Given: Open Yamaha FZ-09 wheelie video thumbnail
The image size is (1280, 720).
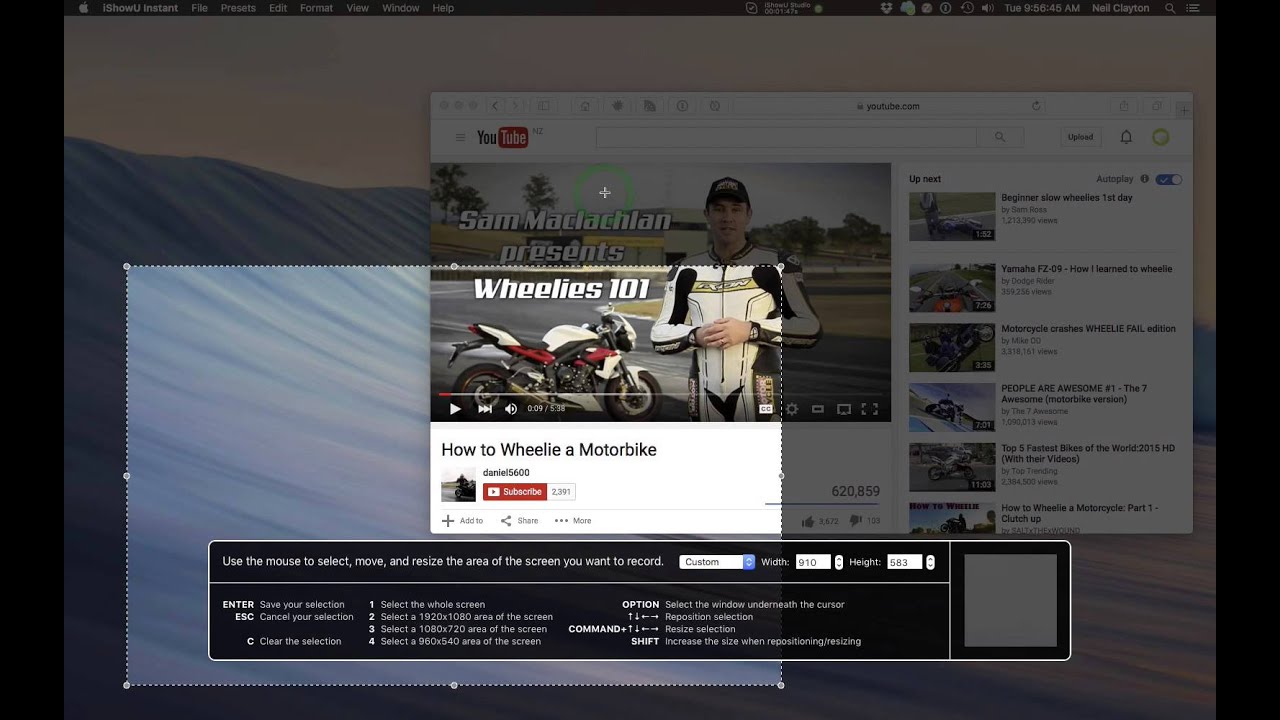Looking at the screenshot, I should (x=952, y=288).
